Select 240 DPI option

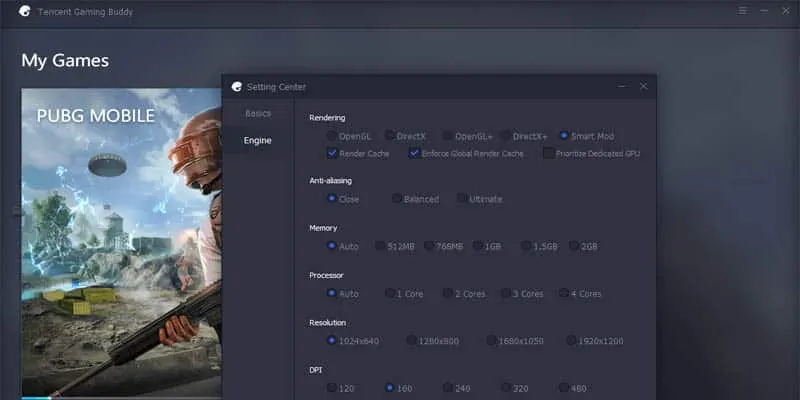tap(447, 388)
